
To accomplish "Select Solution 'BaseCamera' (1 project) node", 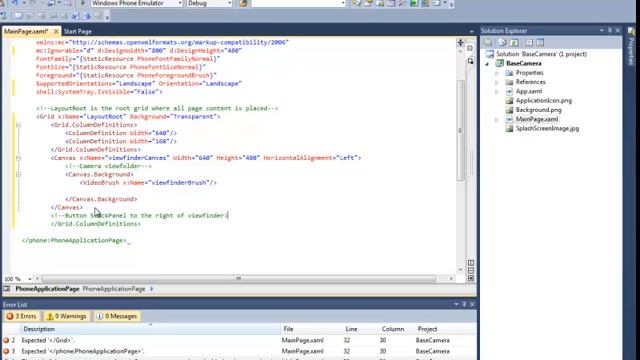I will pos(541,54).
